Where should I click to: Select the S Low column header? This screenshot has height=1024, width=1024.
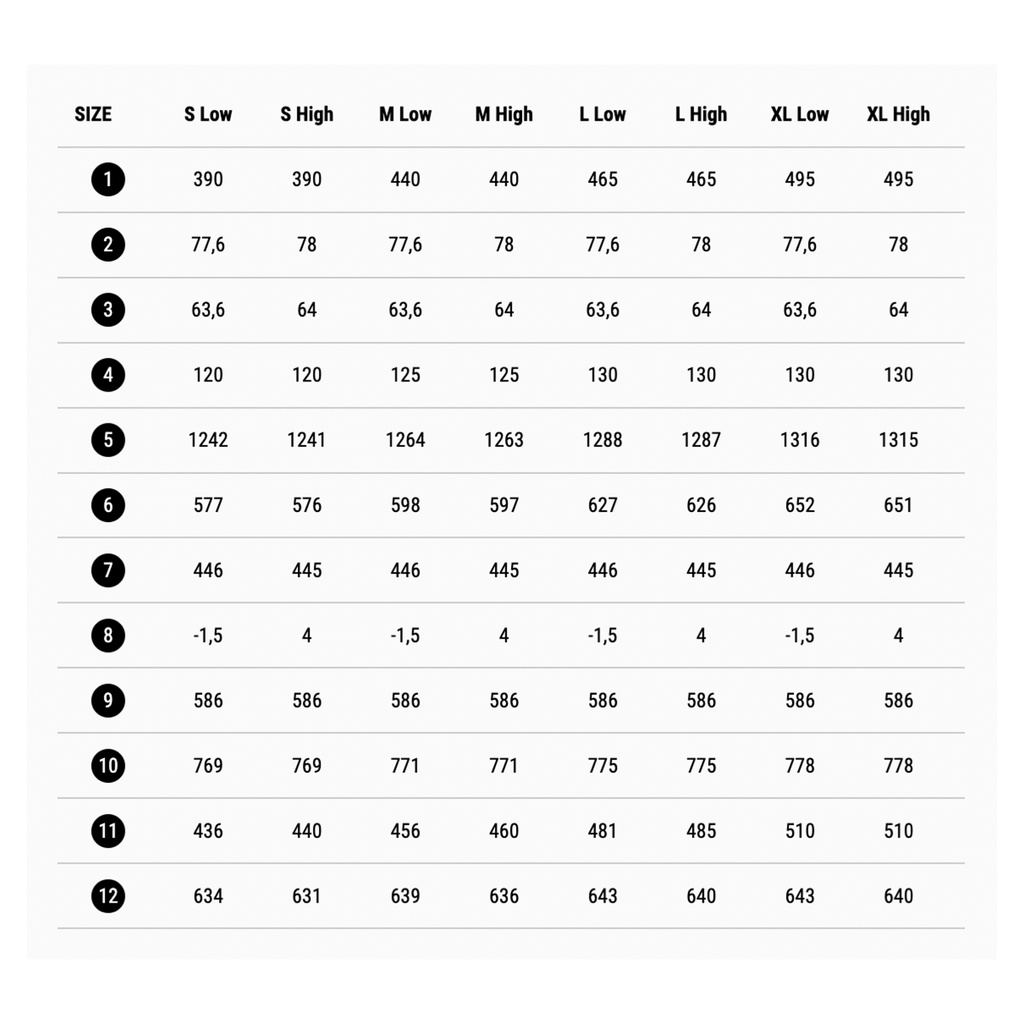click(208, 114)
